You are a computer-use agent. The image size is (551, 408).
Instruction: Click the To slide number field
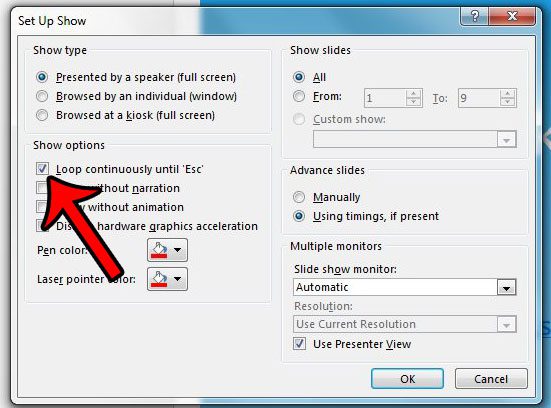pos(479,98)
